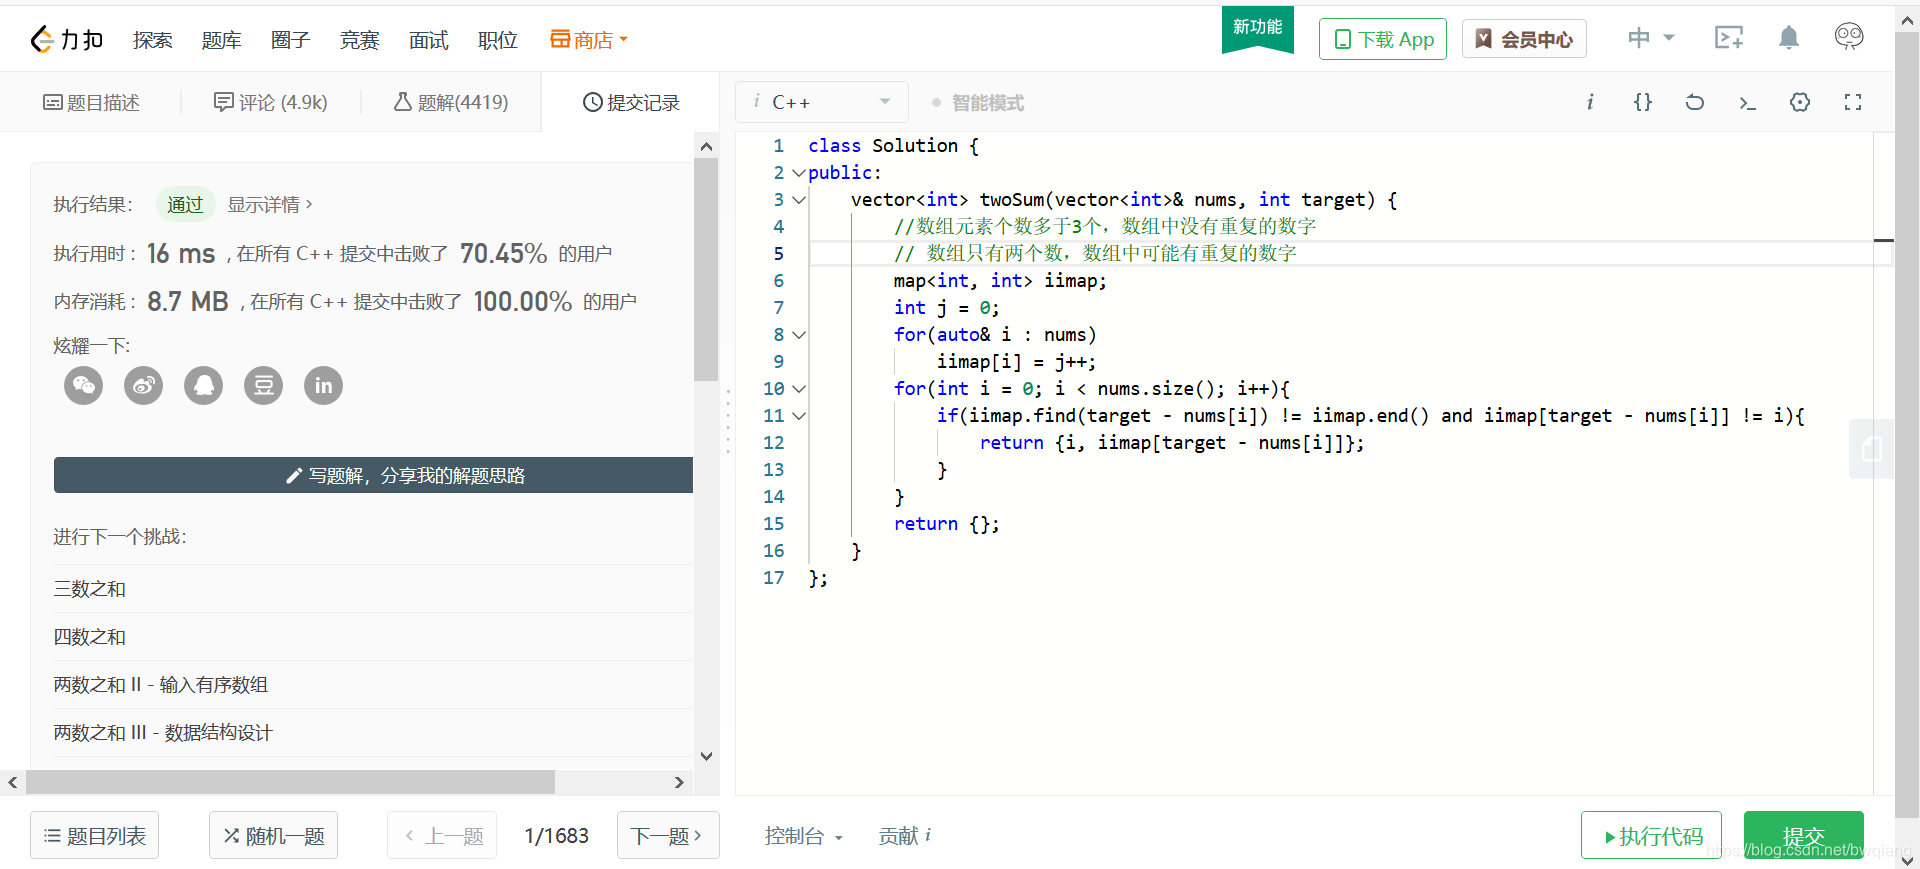
Task: Reset code to default template
Action: [x=1695, y=102]
